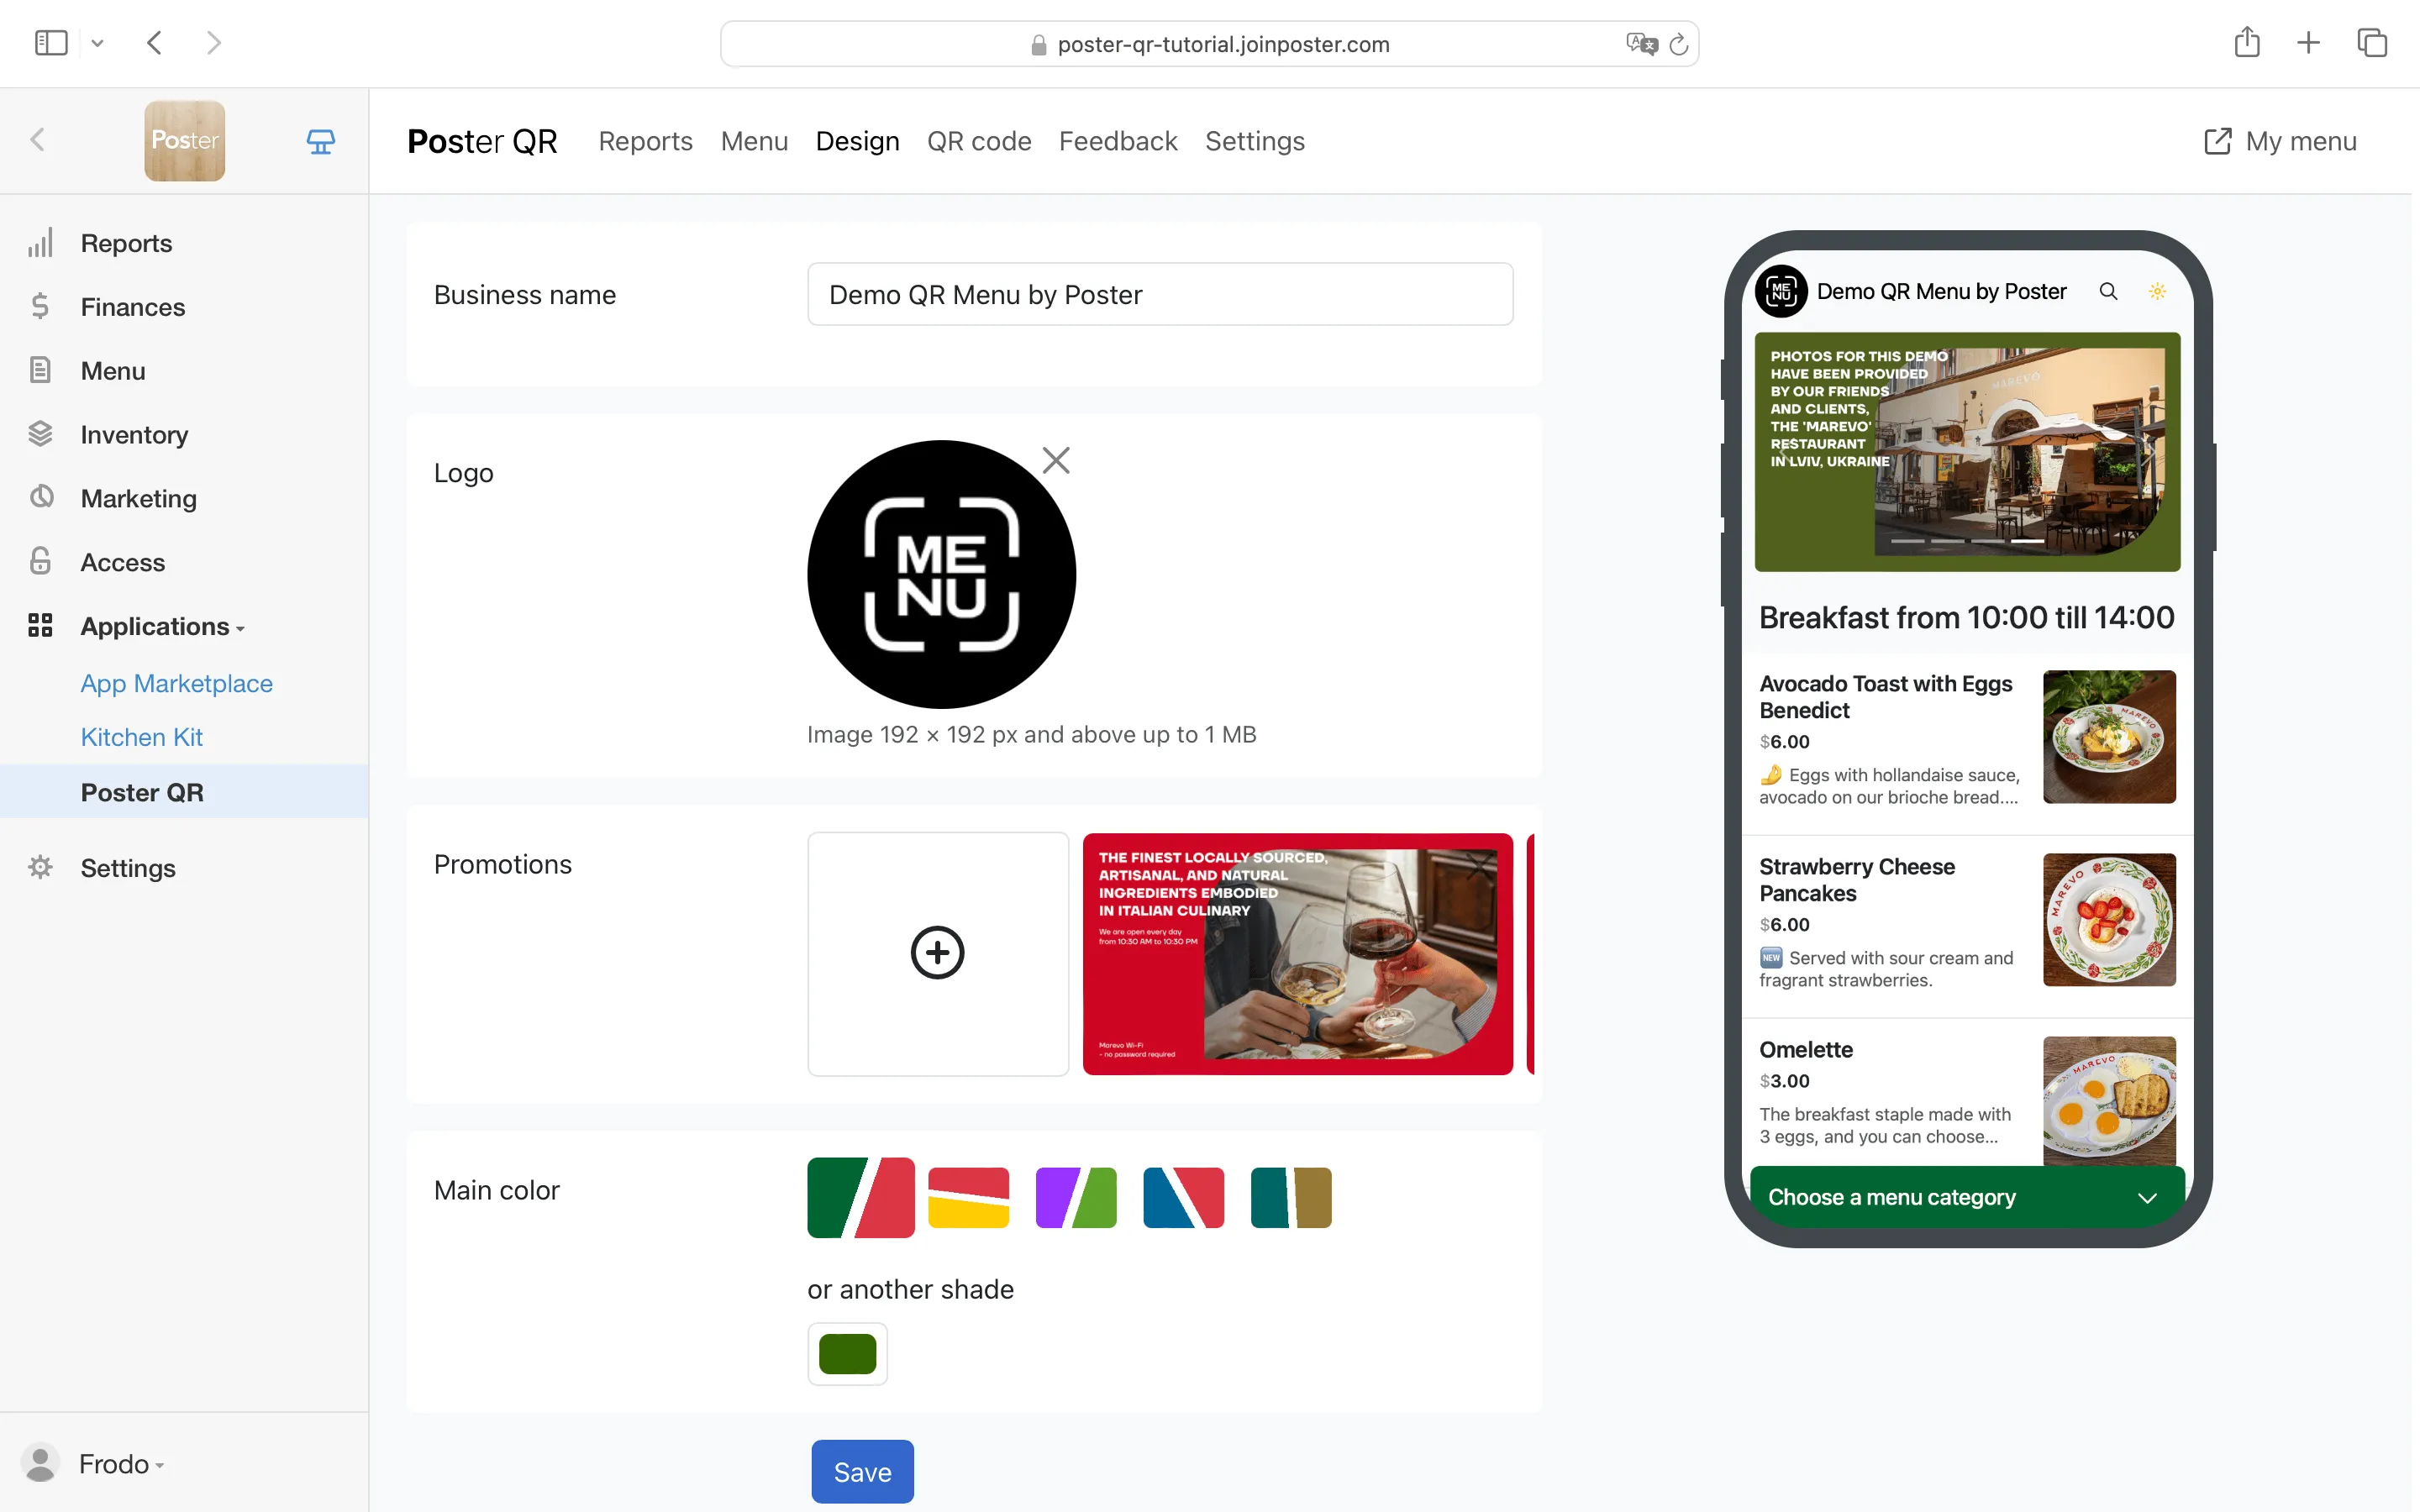Click the Finances dollar icon in sidebar
The height and width of the screenshot is (1512, 2420).
(40, 306)
